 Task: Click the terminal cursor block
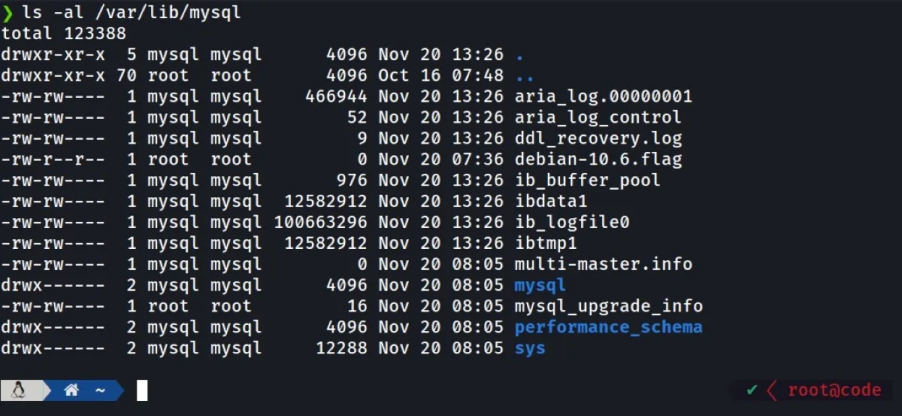click(x=142, y=390)
